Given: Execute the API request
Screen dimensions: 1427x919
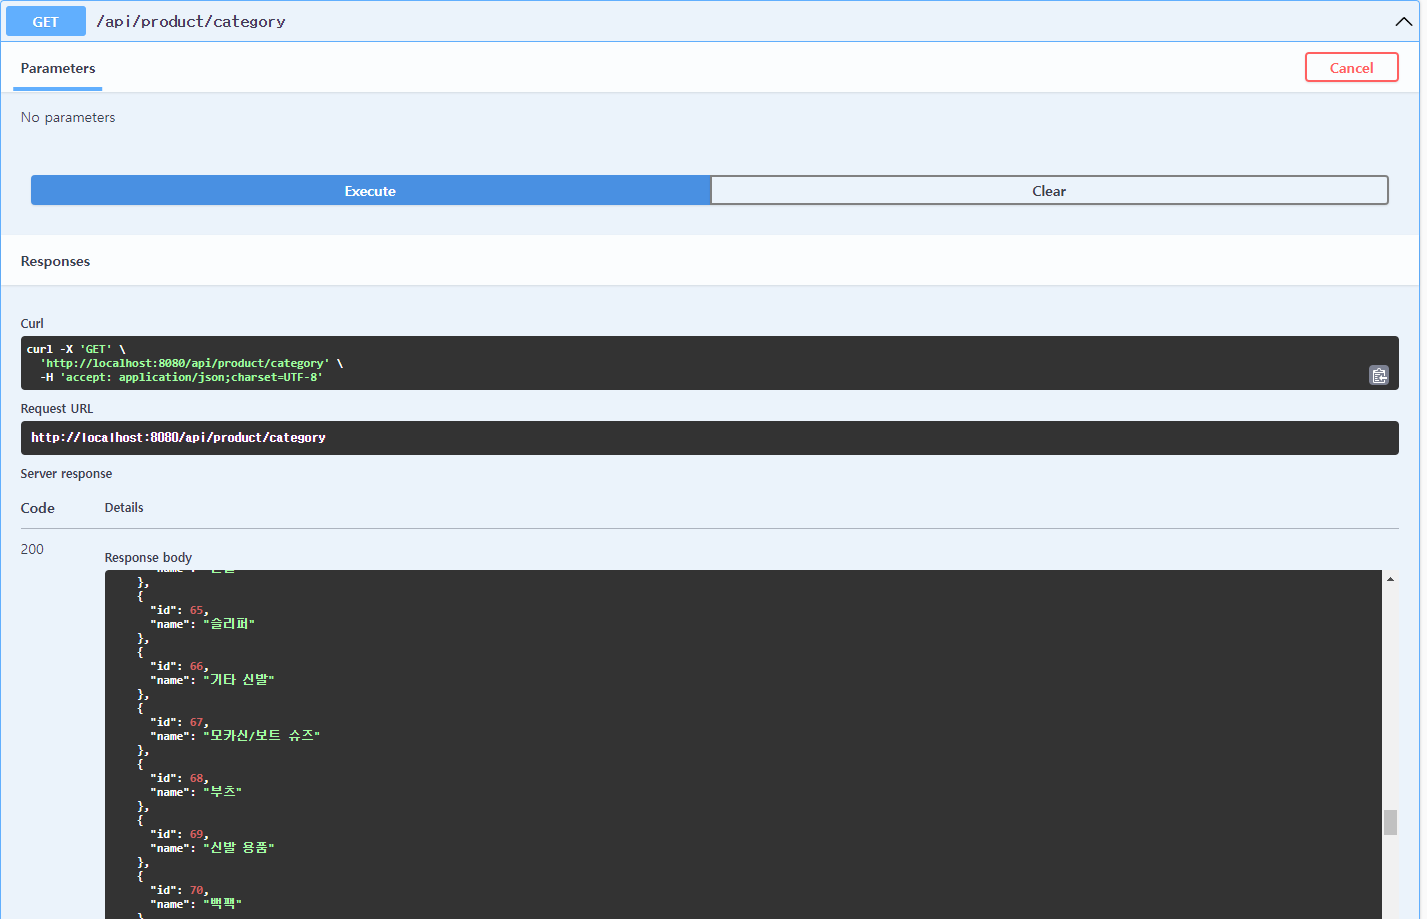Looking at the screenshot, I should 370,190.
